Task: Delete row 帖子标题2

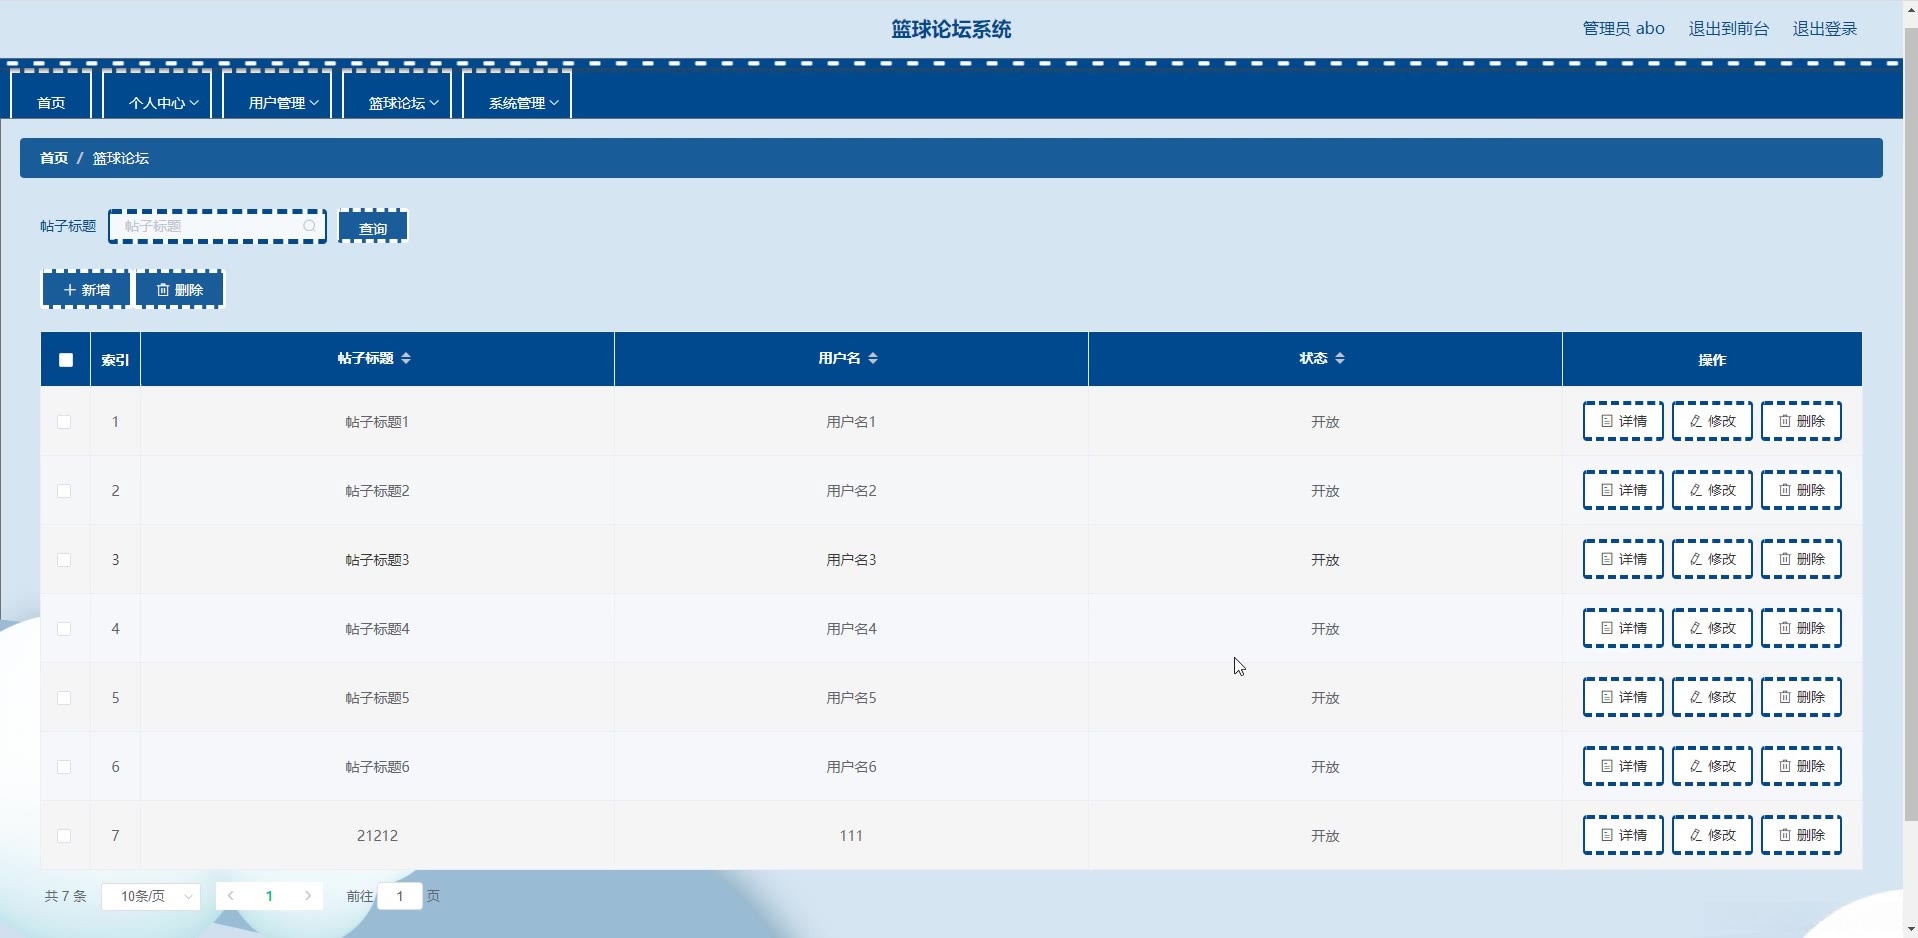Action: point(1801,490)
